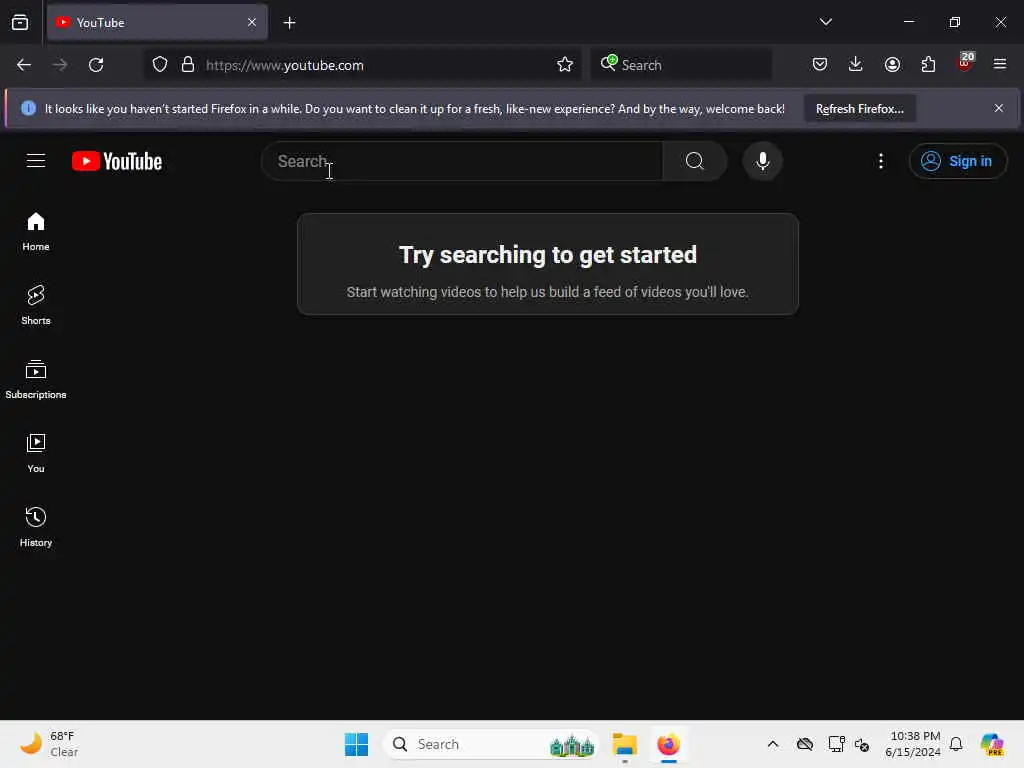
Task: Dismiss the Firefox refresh notification bar
Action: [x=999, y=108]
